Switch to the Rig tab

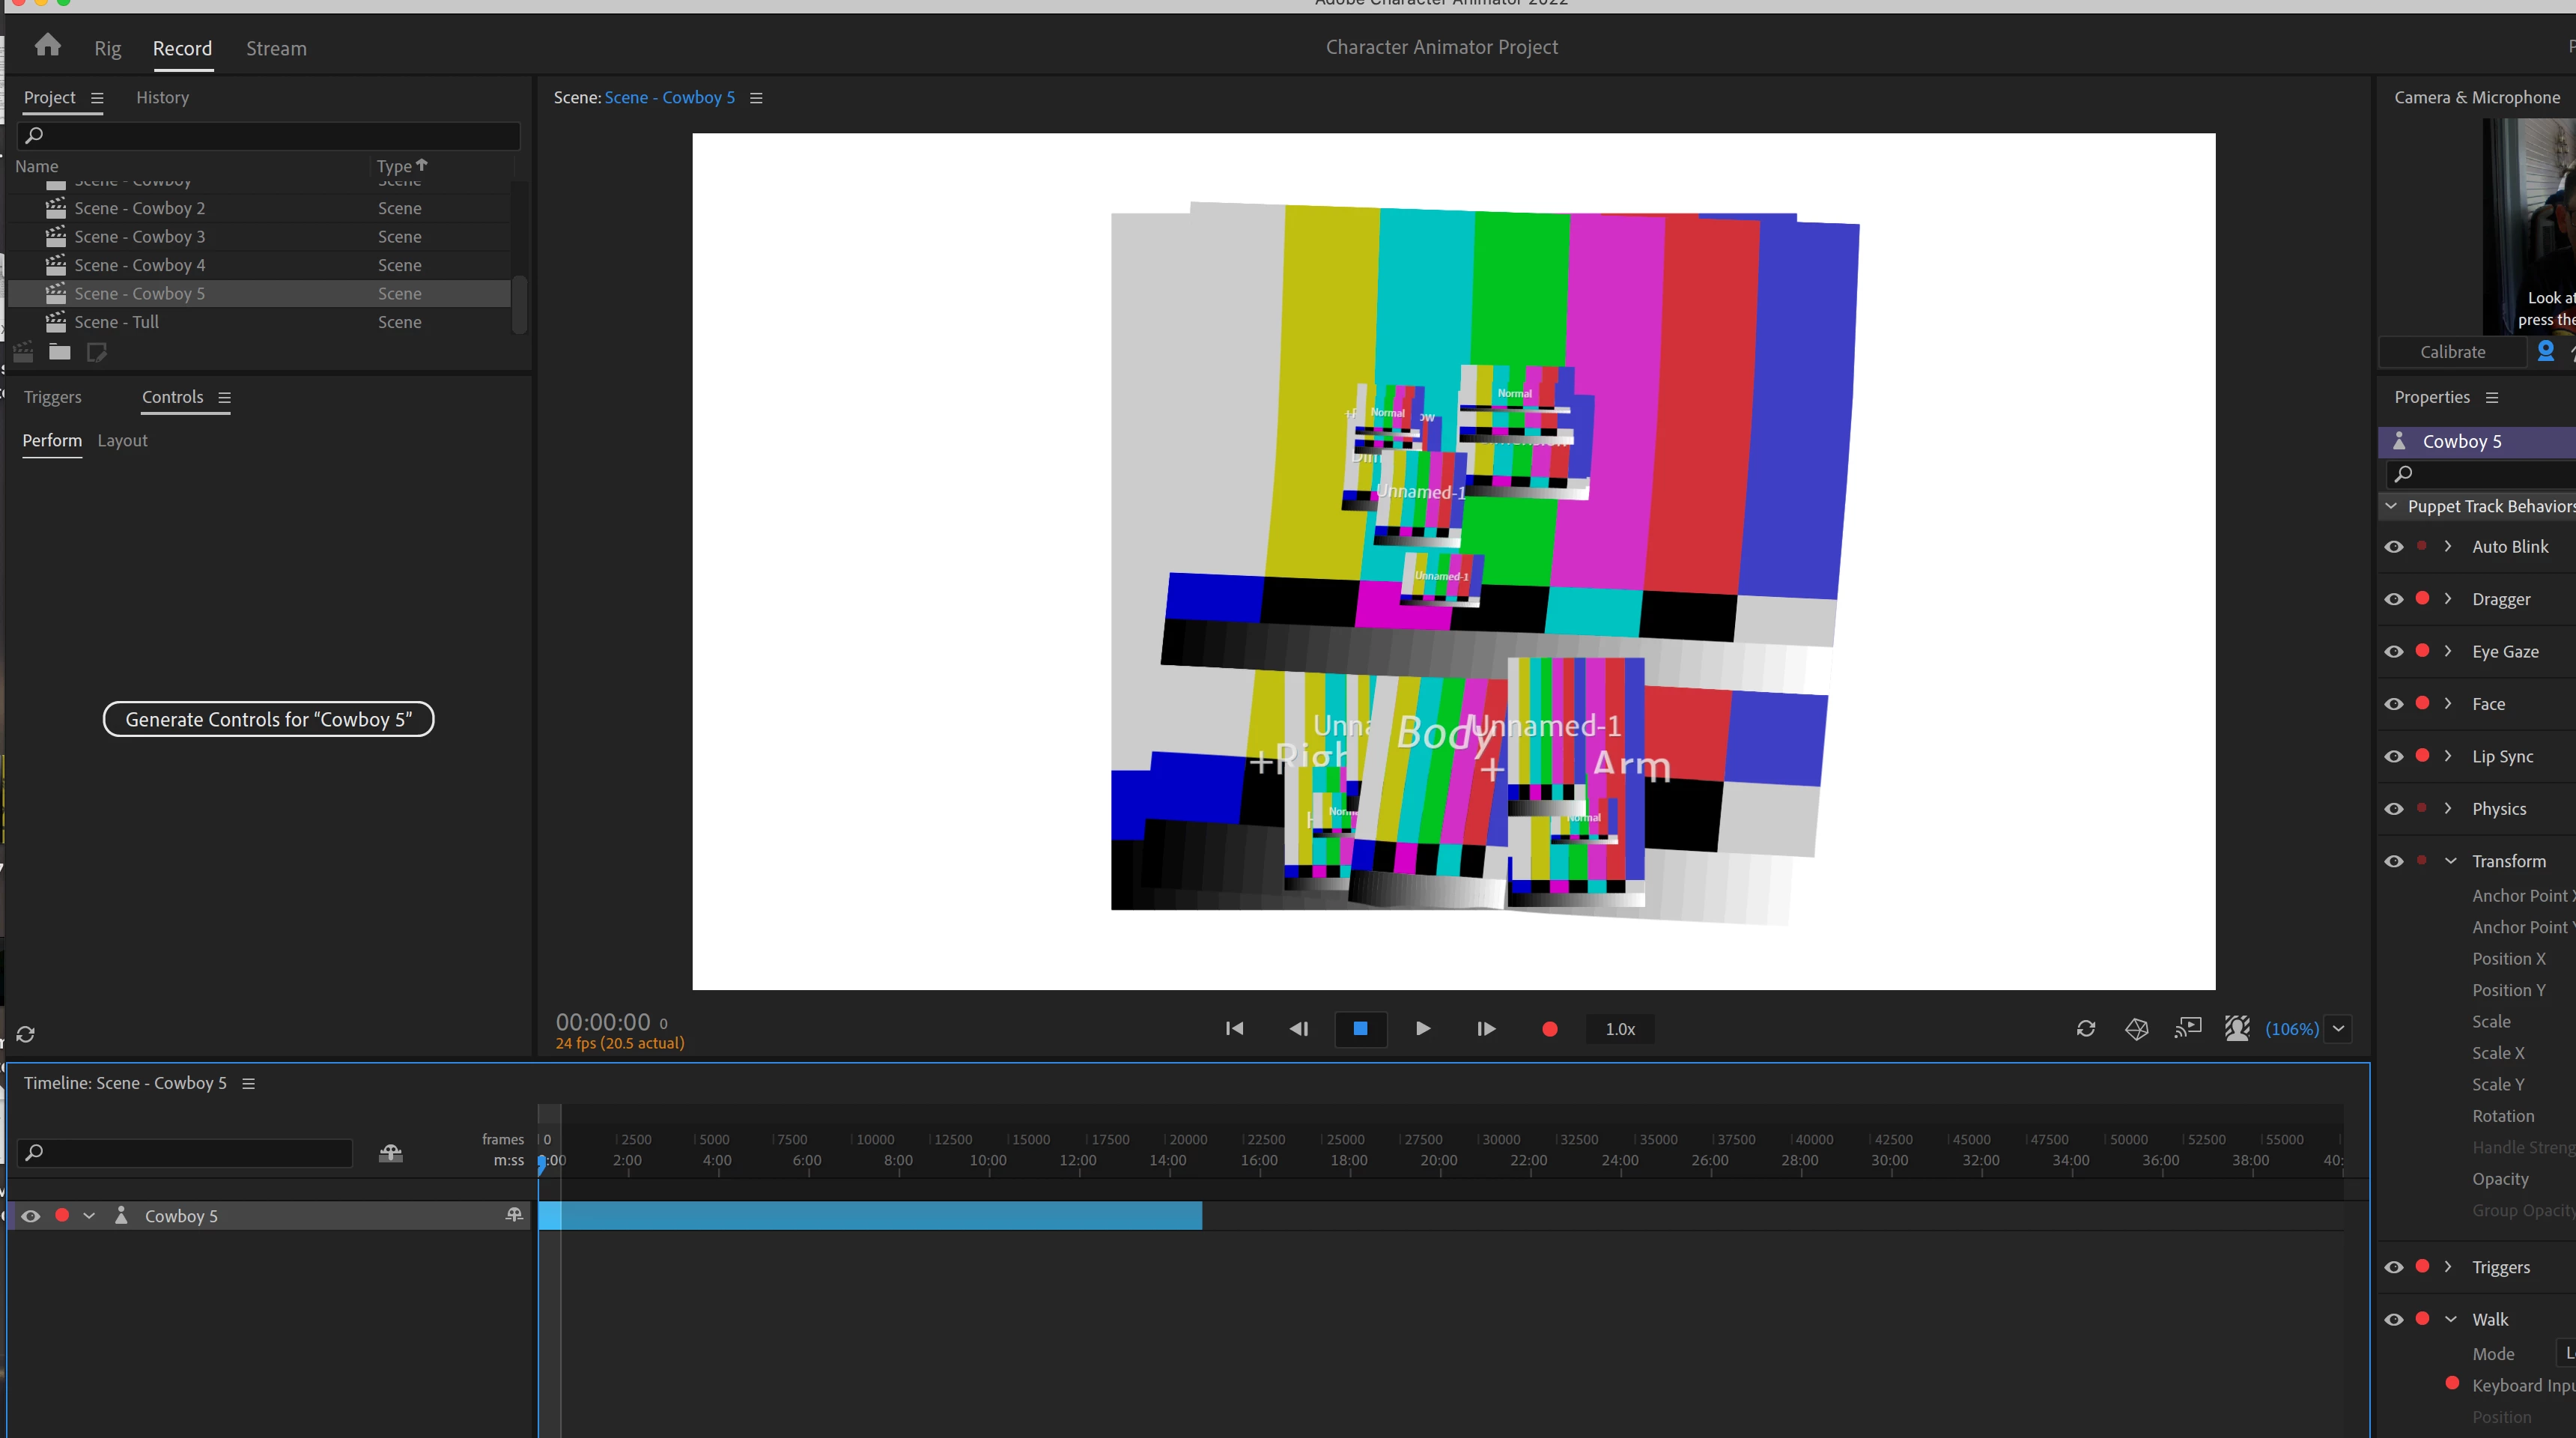(107, 48)
